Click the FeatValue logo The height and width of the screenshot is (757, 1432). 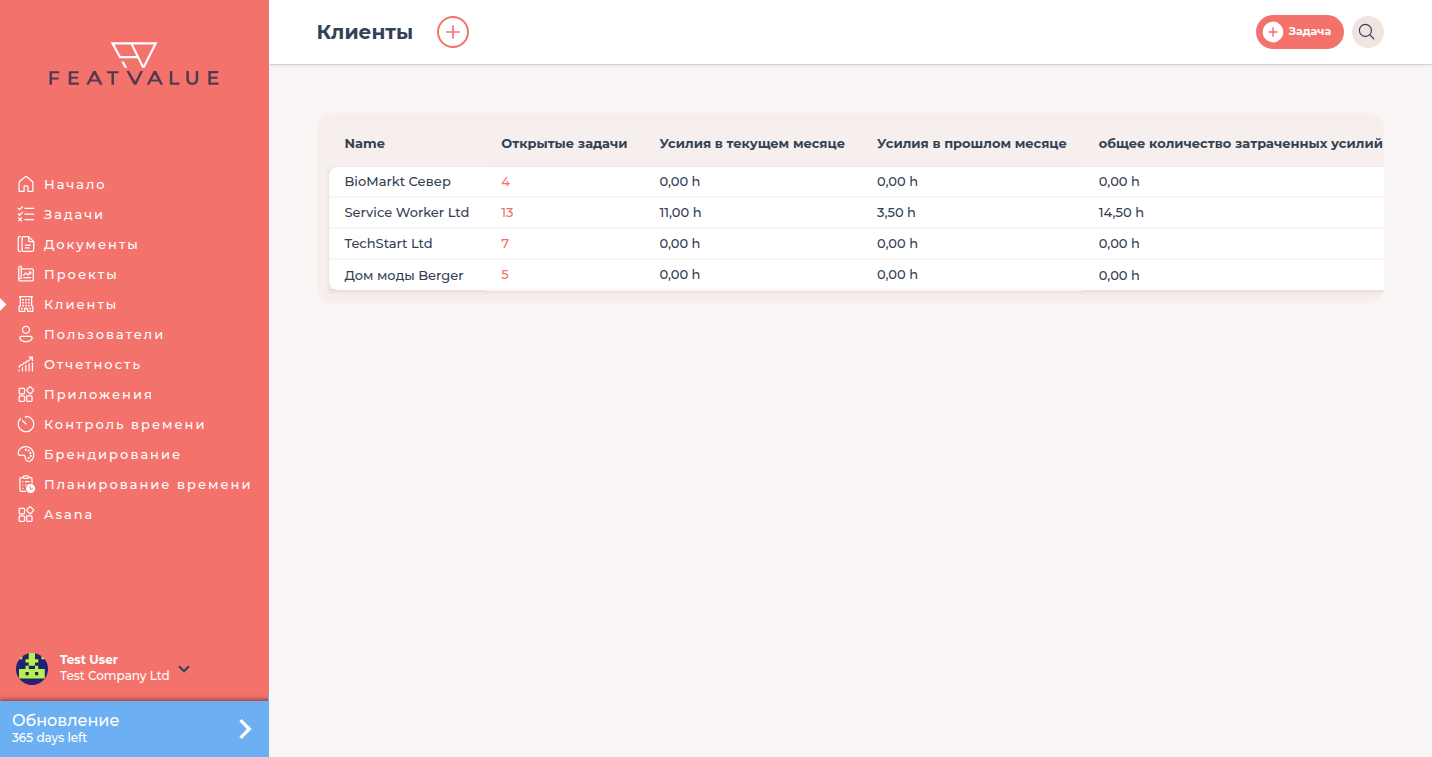(134, 64)
